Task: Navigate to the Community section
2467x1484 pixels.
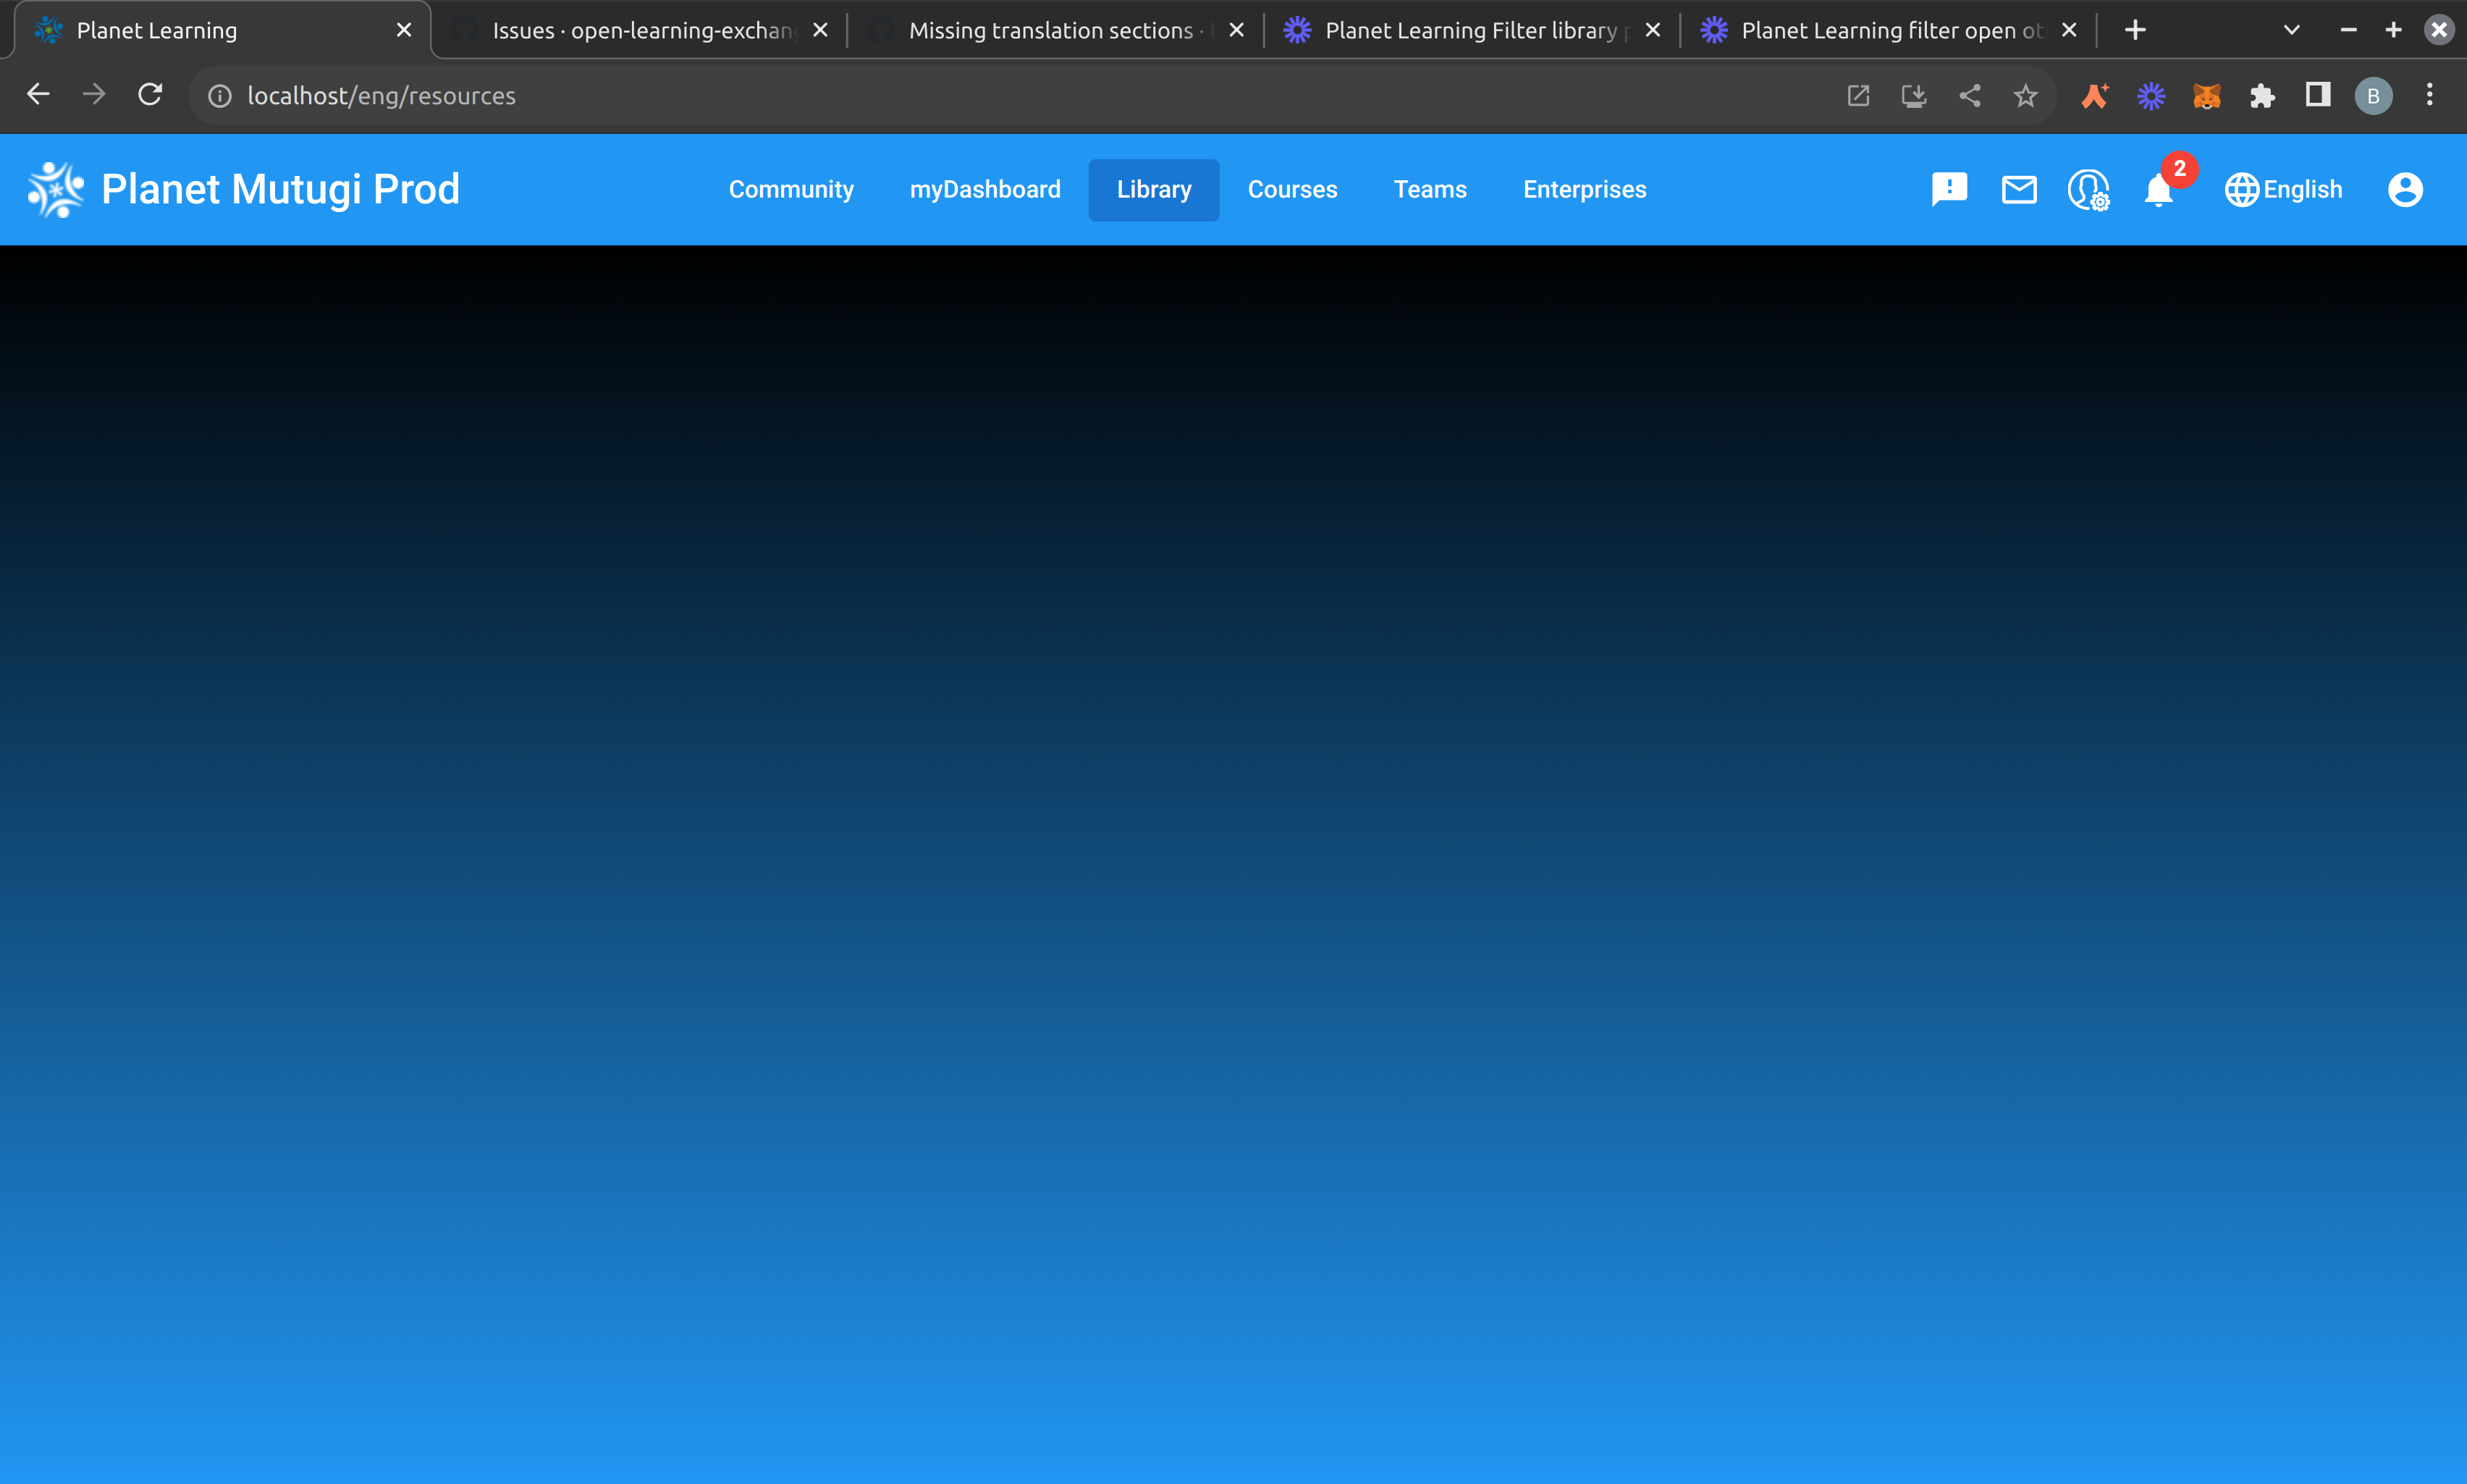Action: click(x=791, y=189)
